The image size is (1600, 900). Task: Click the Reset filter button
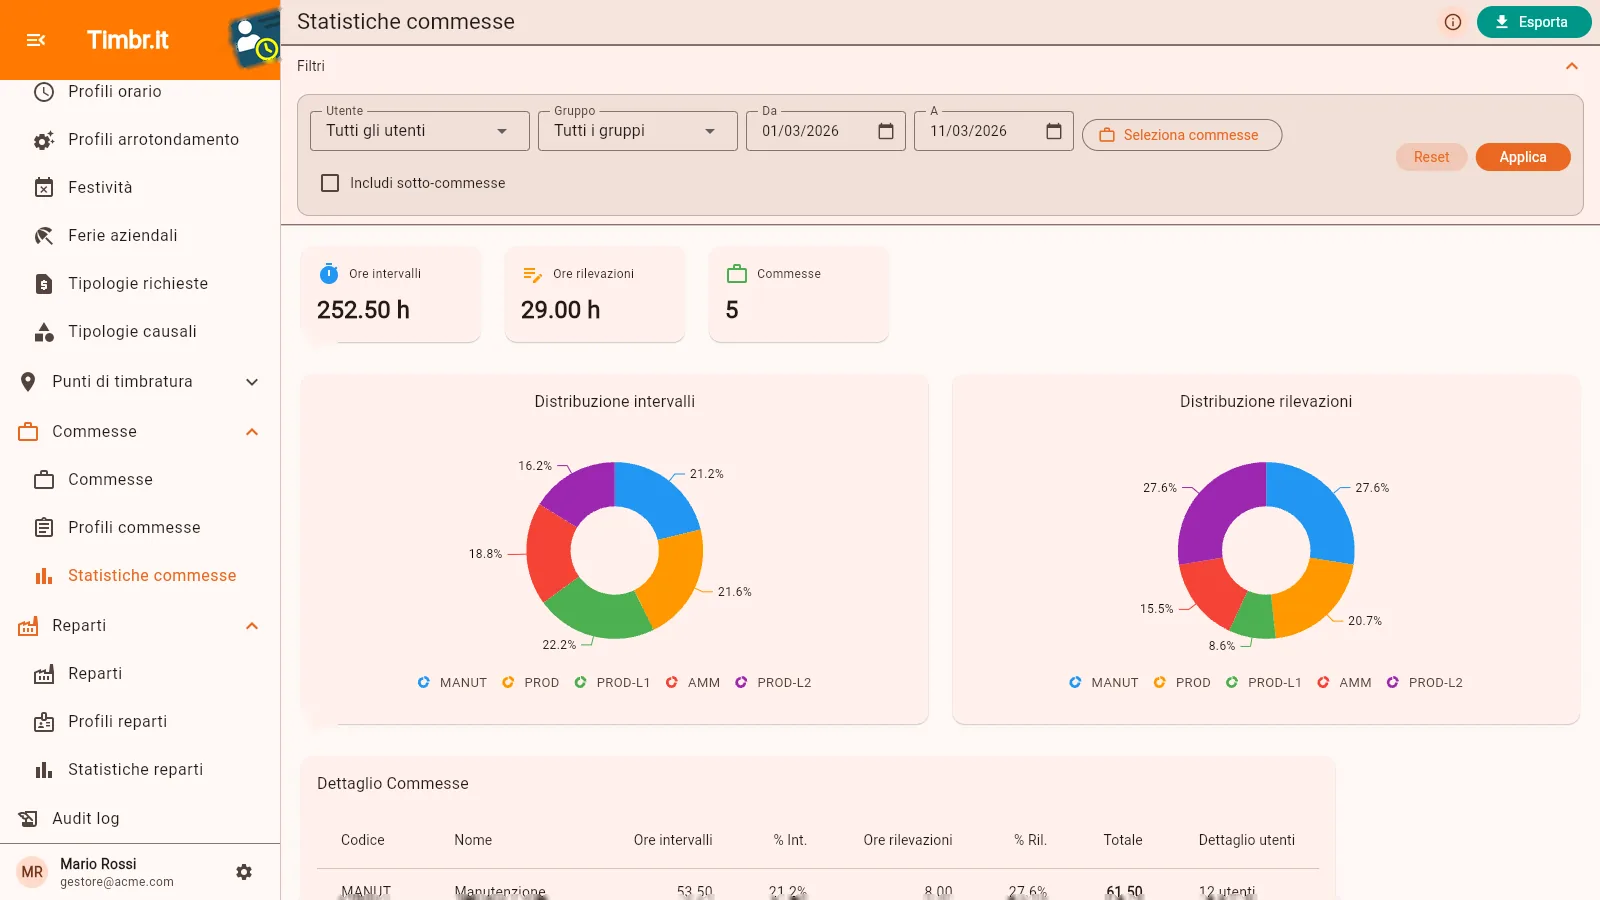tap(1431, 157)
